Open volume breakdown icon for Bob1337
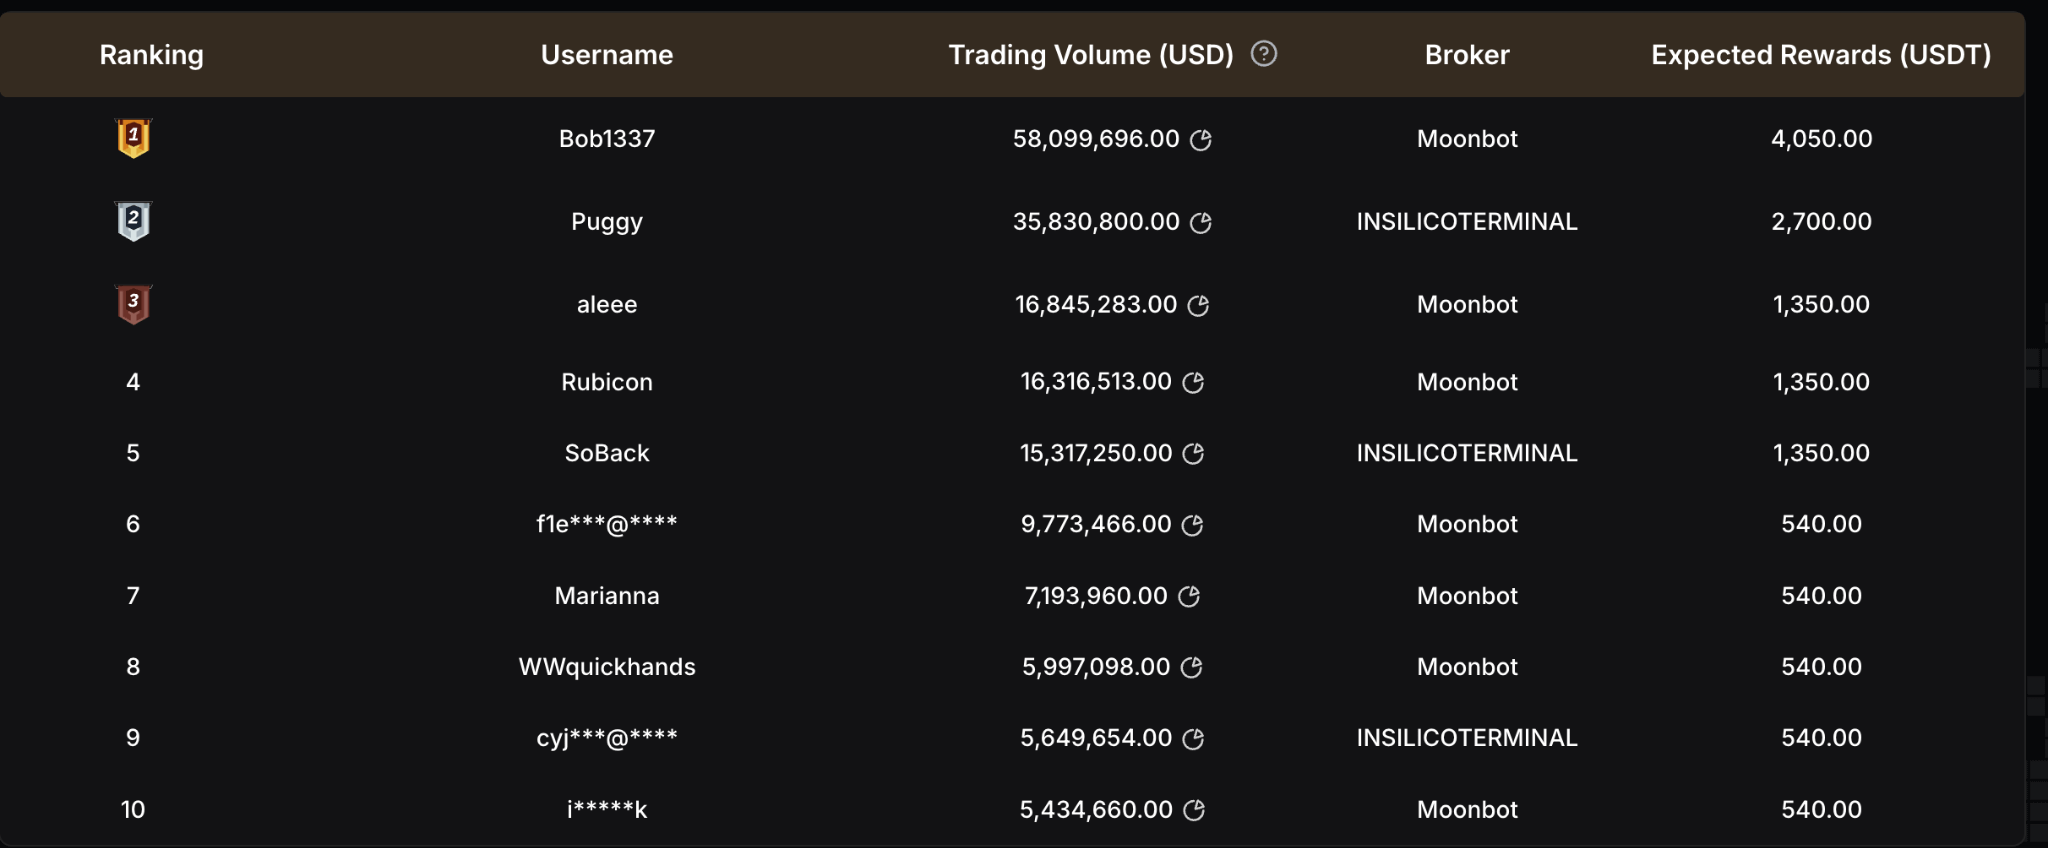The width and height of the screenshot is (2048, 848). pos(1201,140)
